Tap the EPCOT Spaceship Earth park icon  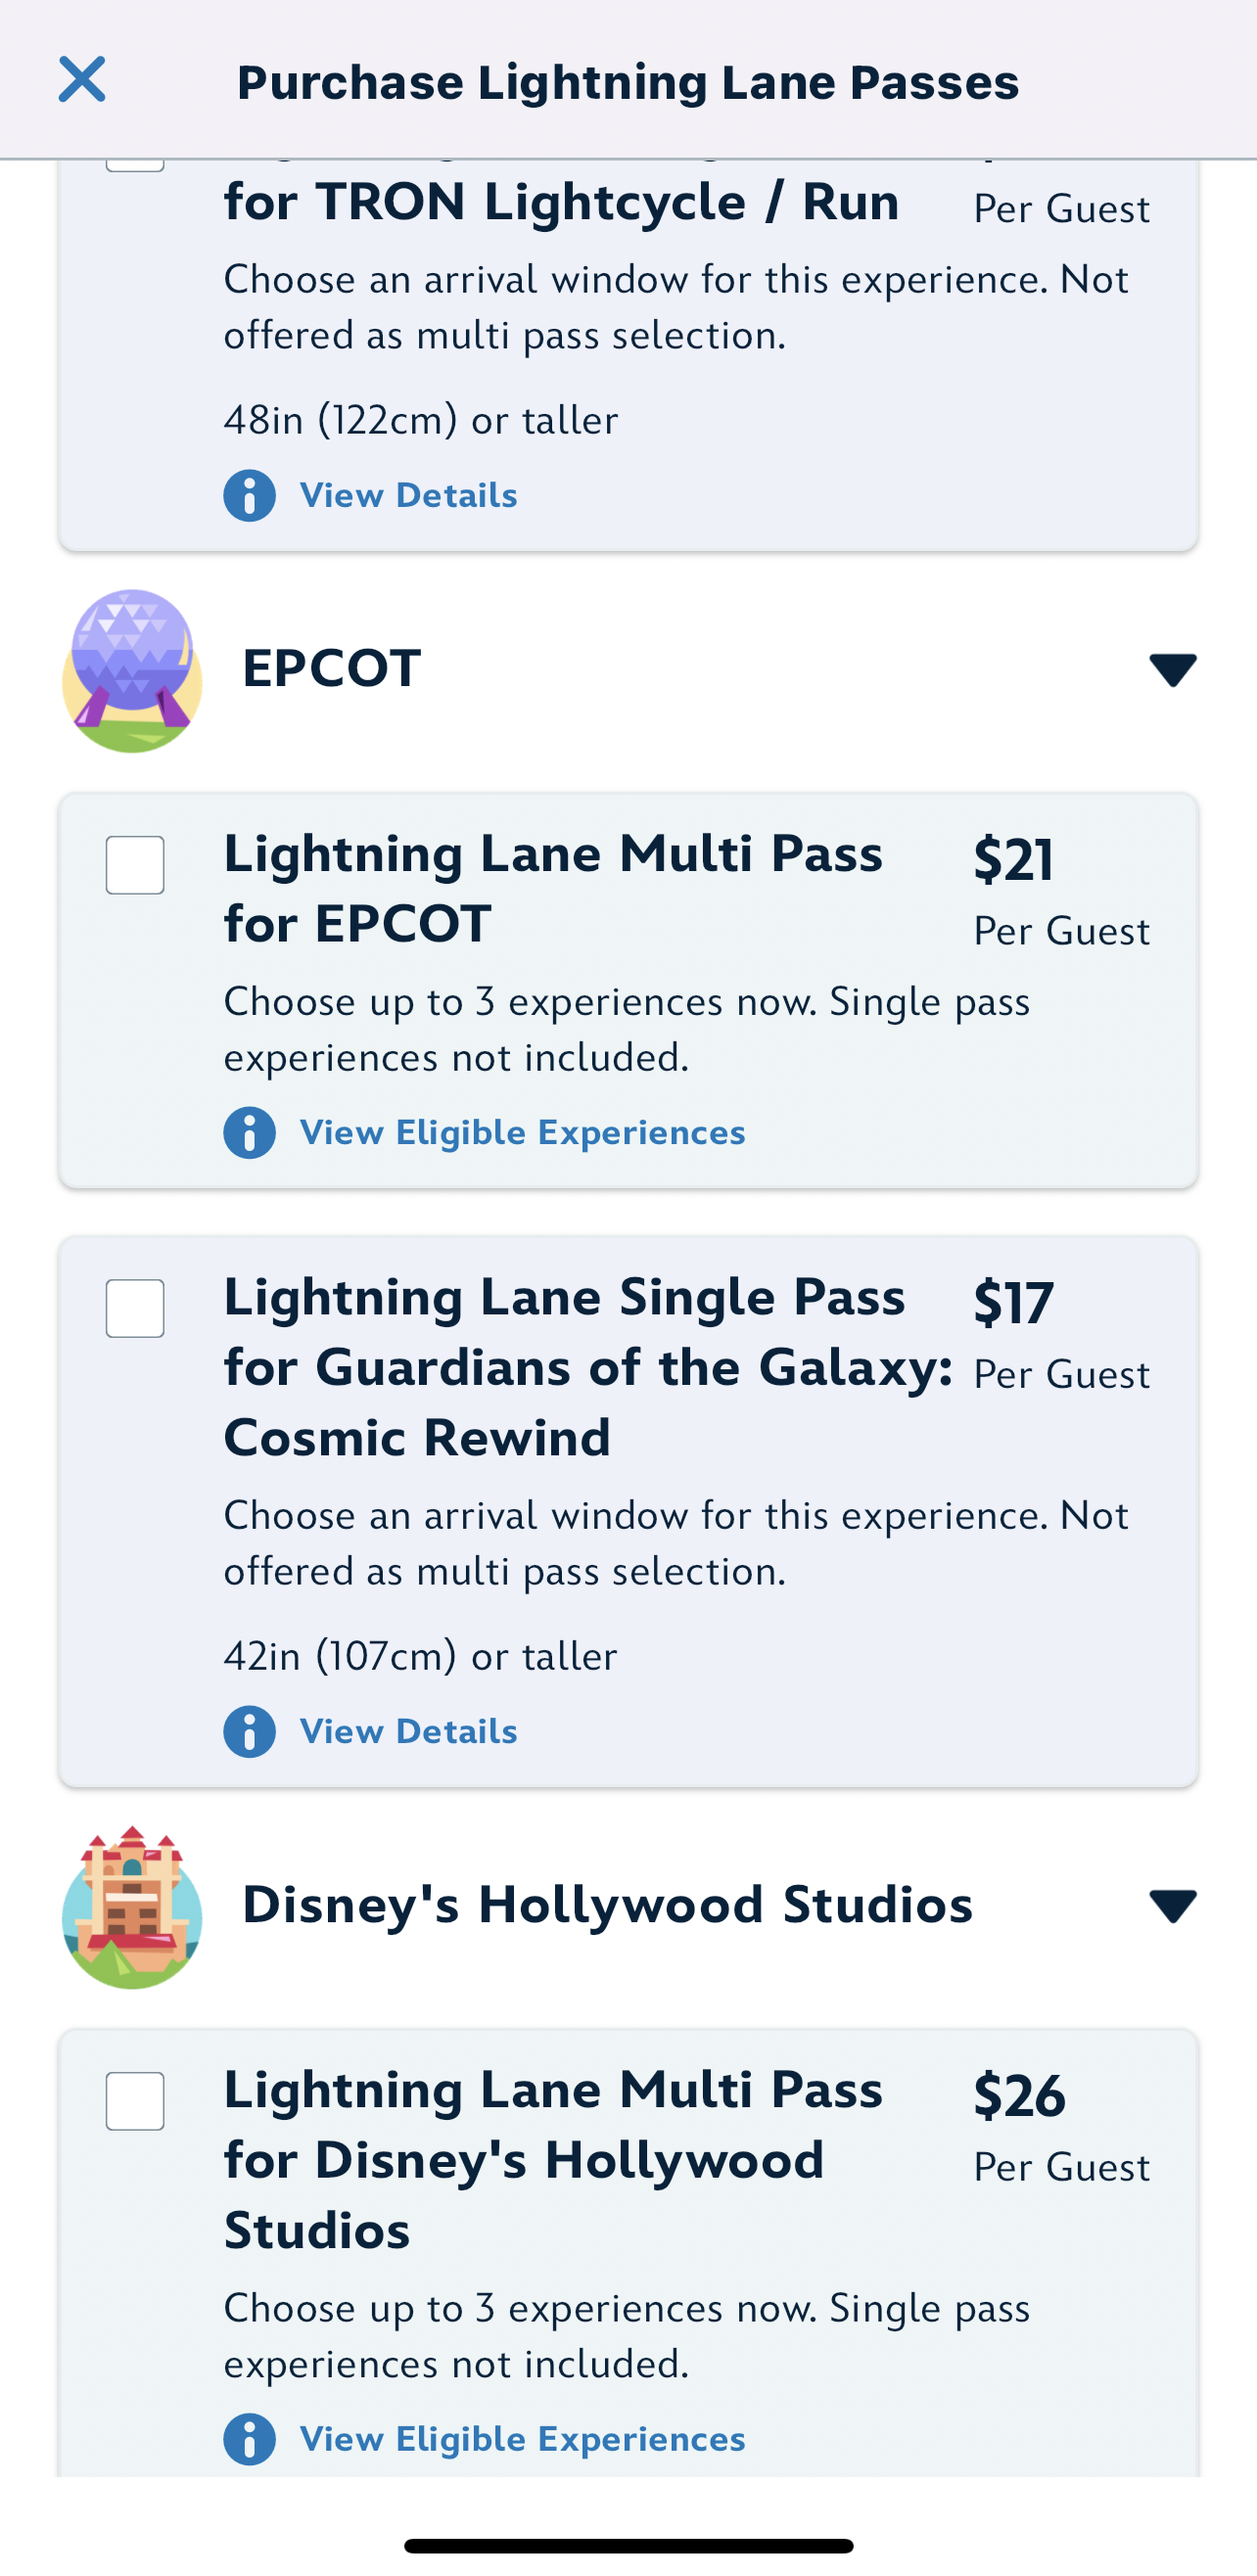click(132, 670)
